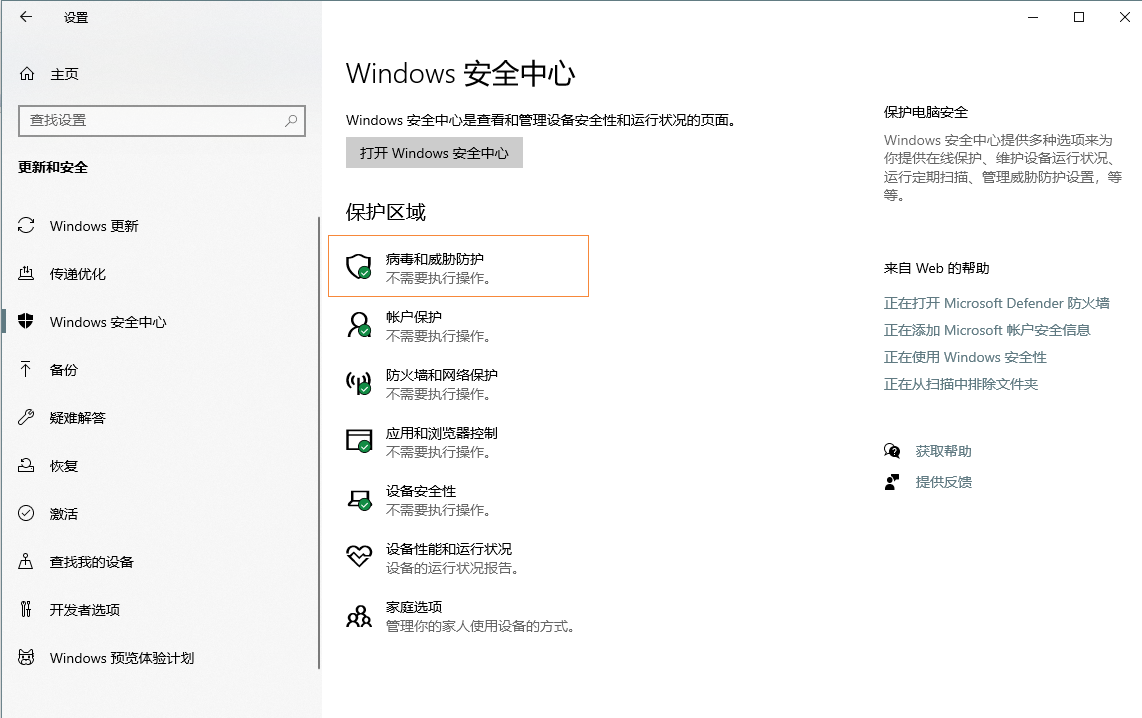This screenshot has height=718, width=1142.
Task: Open link 正在使用 Windows 安全性
Action: [x=965, y=357]
